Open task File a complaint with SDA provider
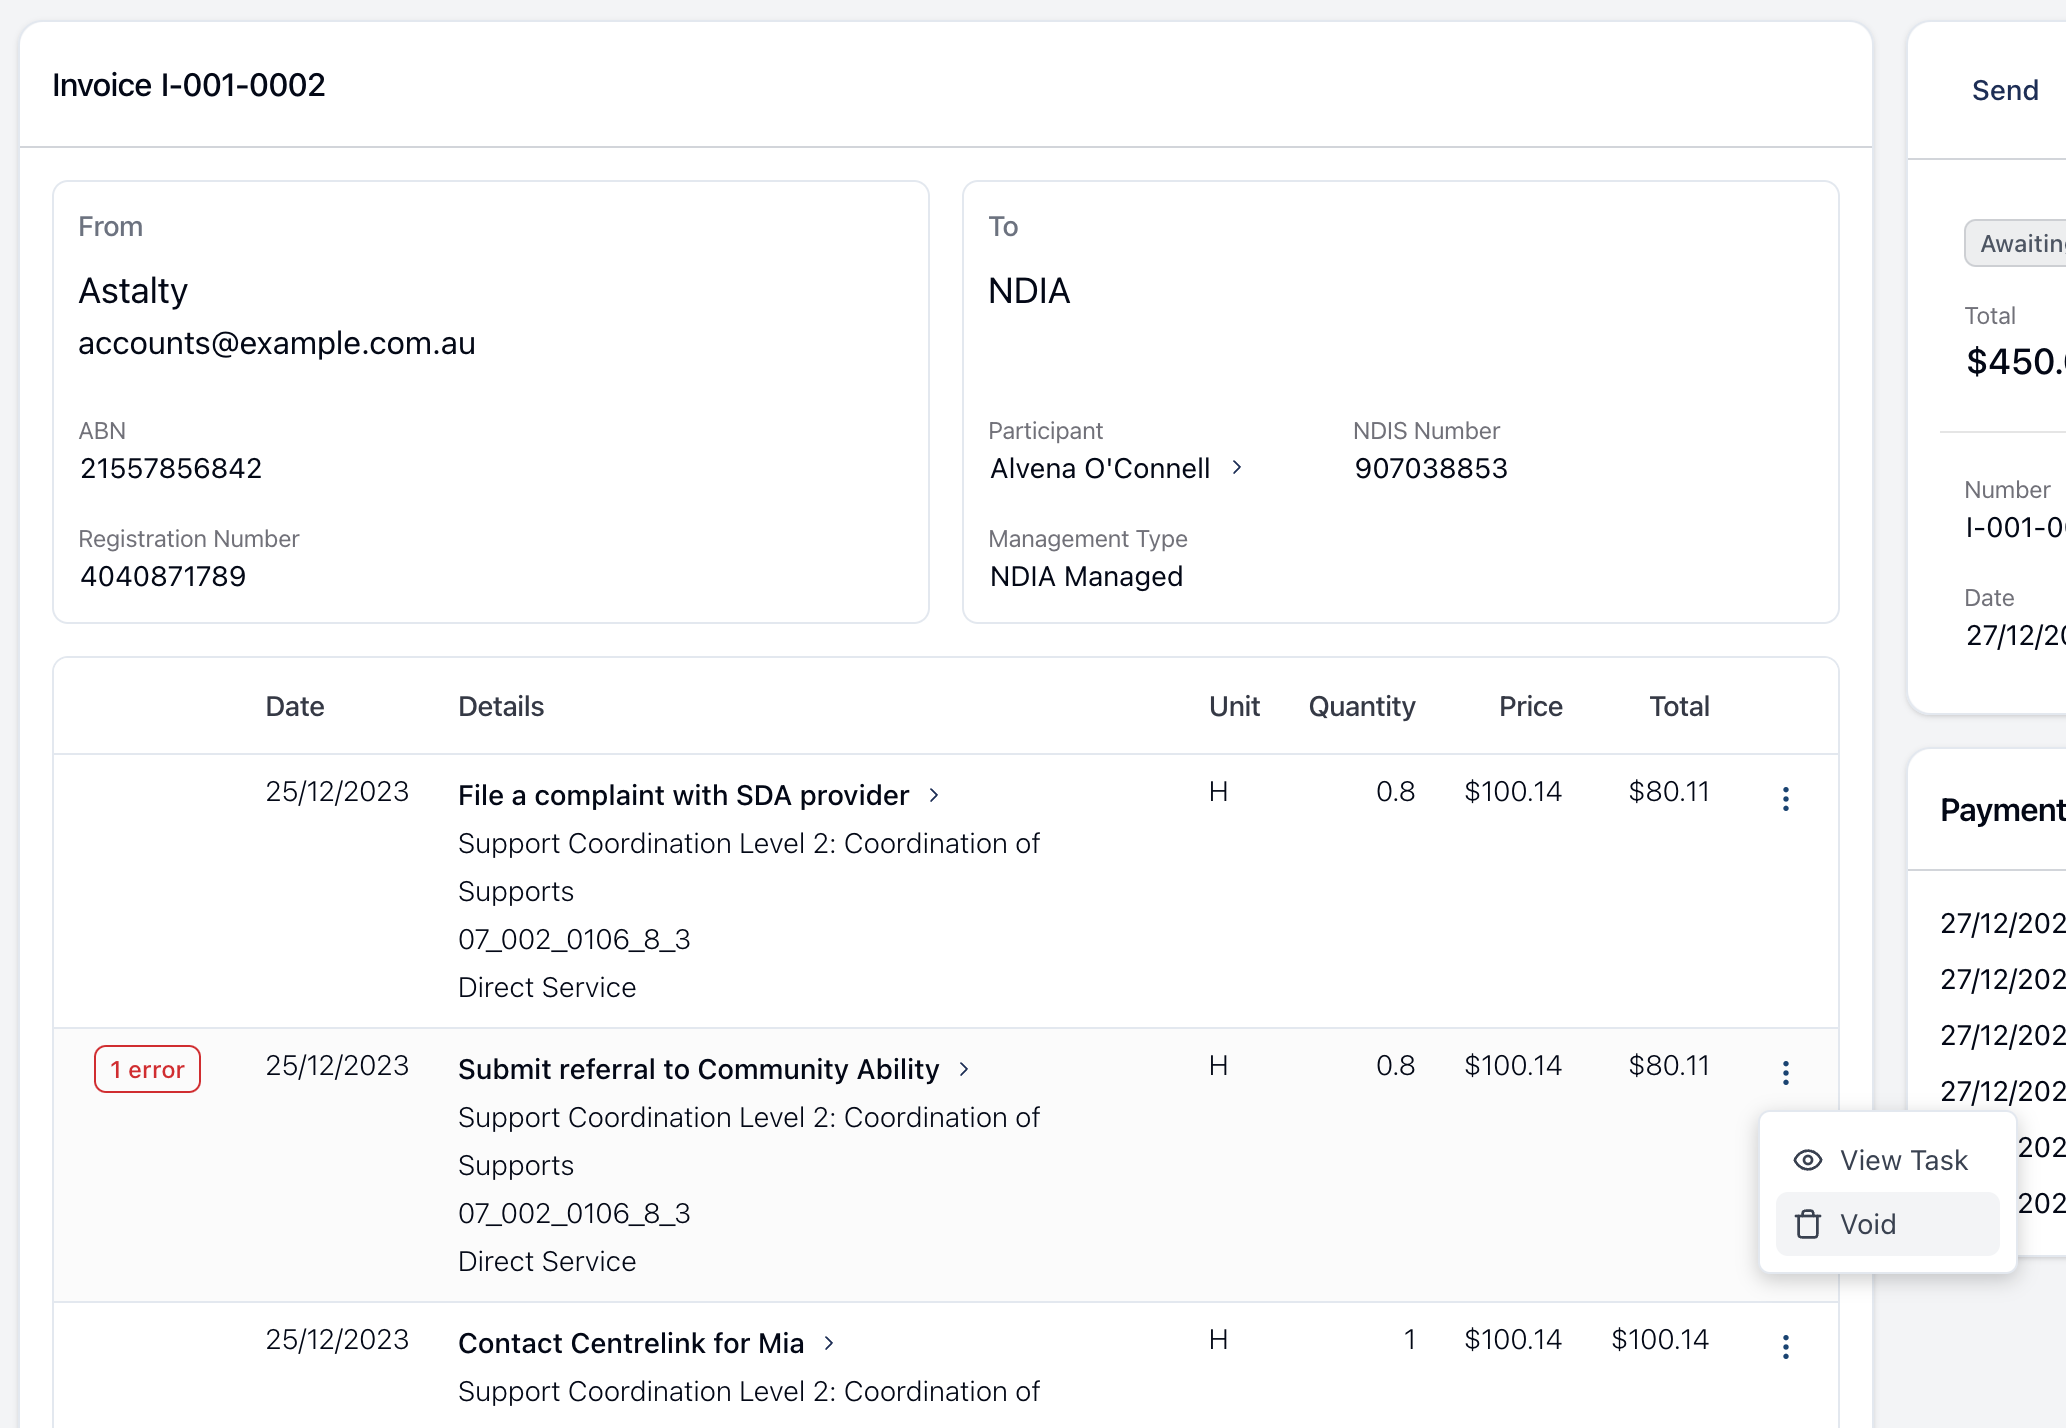The height and width of the screenshot is (1428, 2066). pyautogui.click(x=683, y=795)
